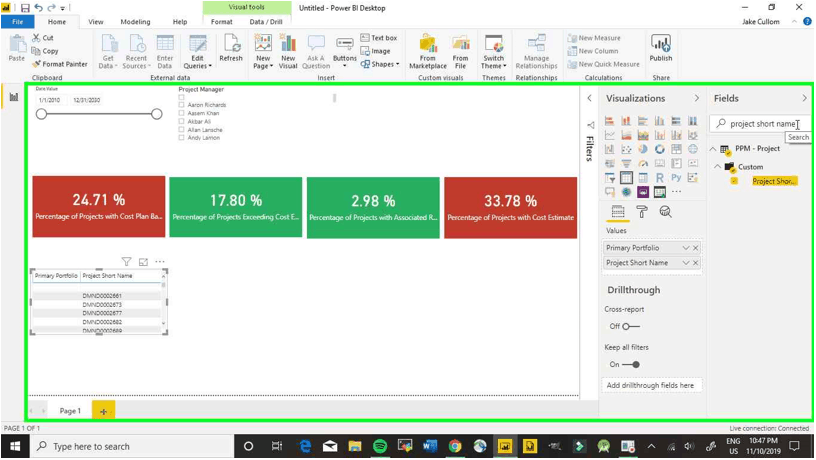Select the stacked bar chart visual

click(609, 121)
